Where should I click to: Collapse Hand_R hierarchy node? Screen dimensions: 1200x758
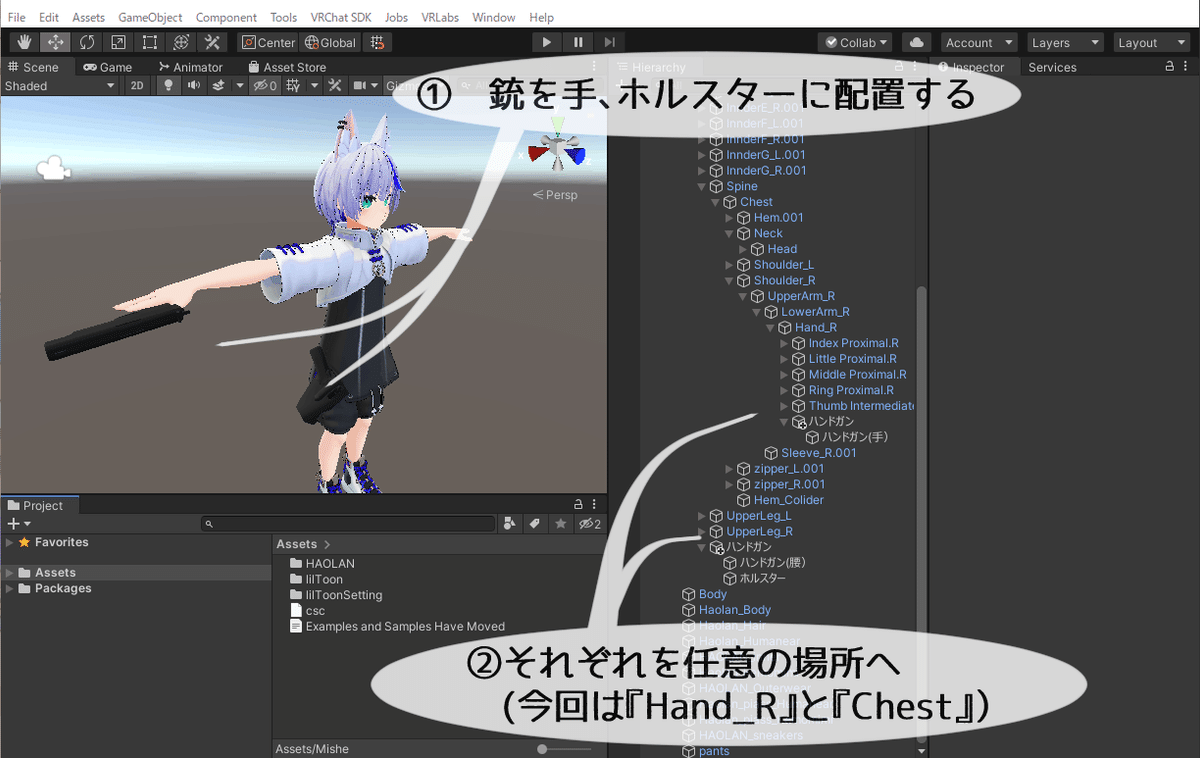coord(771,327)
